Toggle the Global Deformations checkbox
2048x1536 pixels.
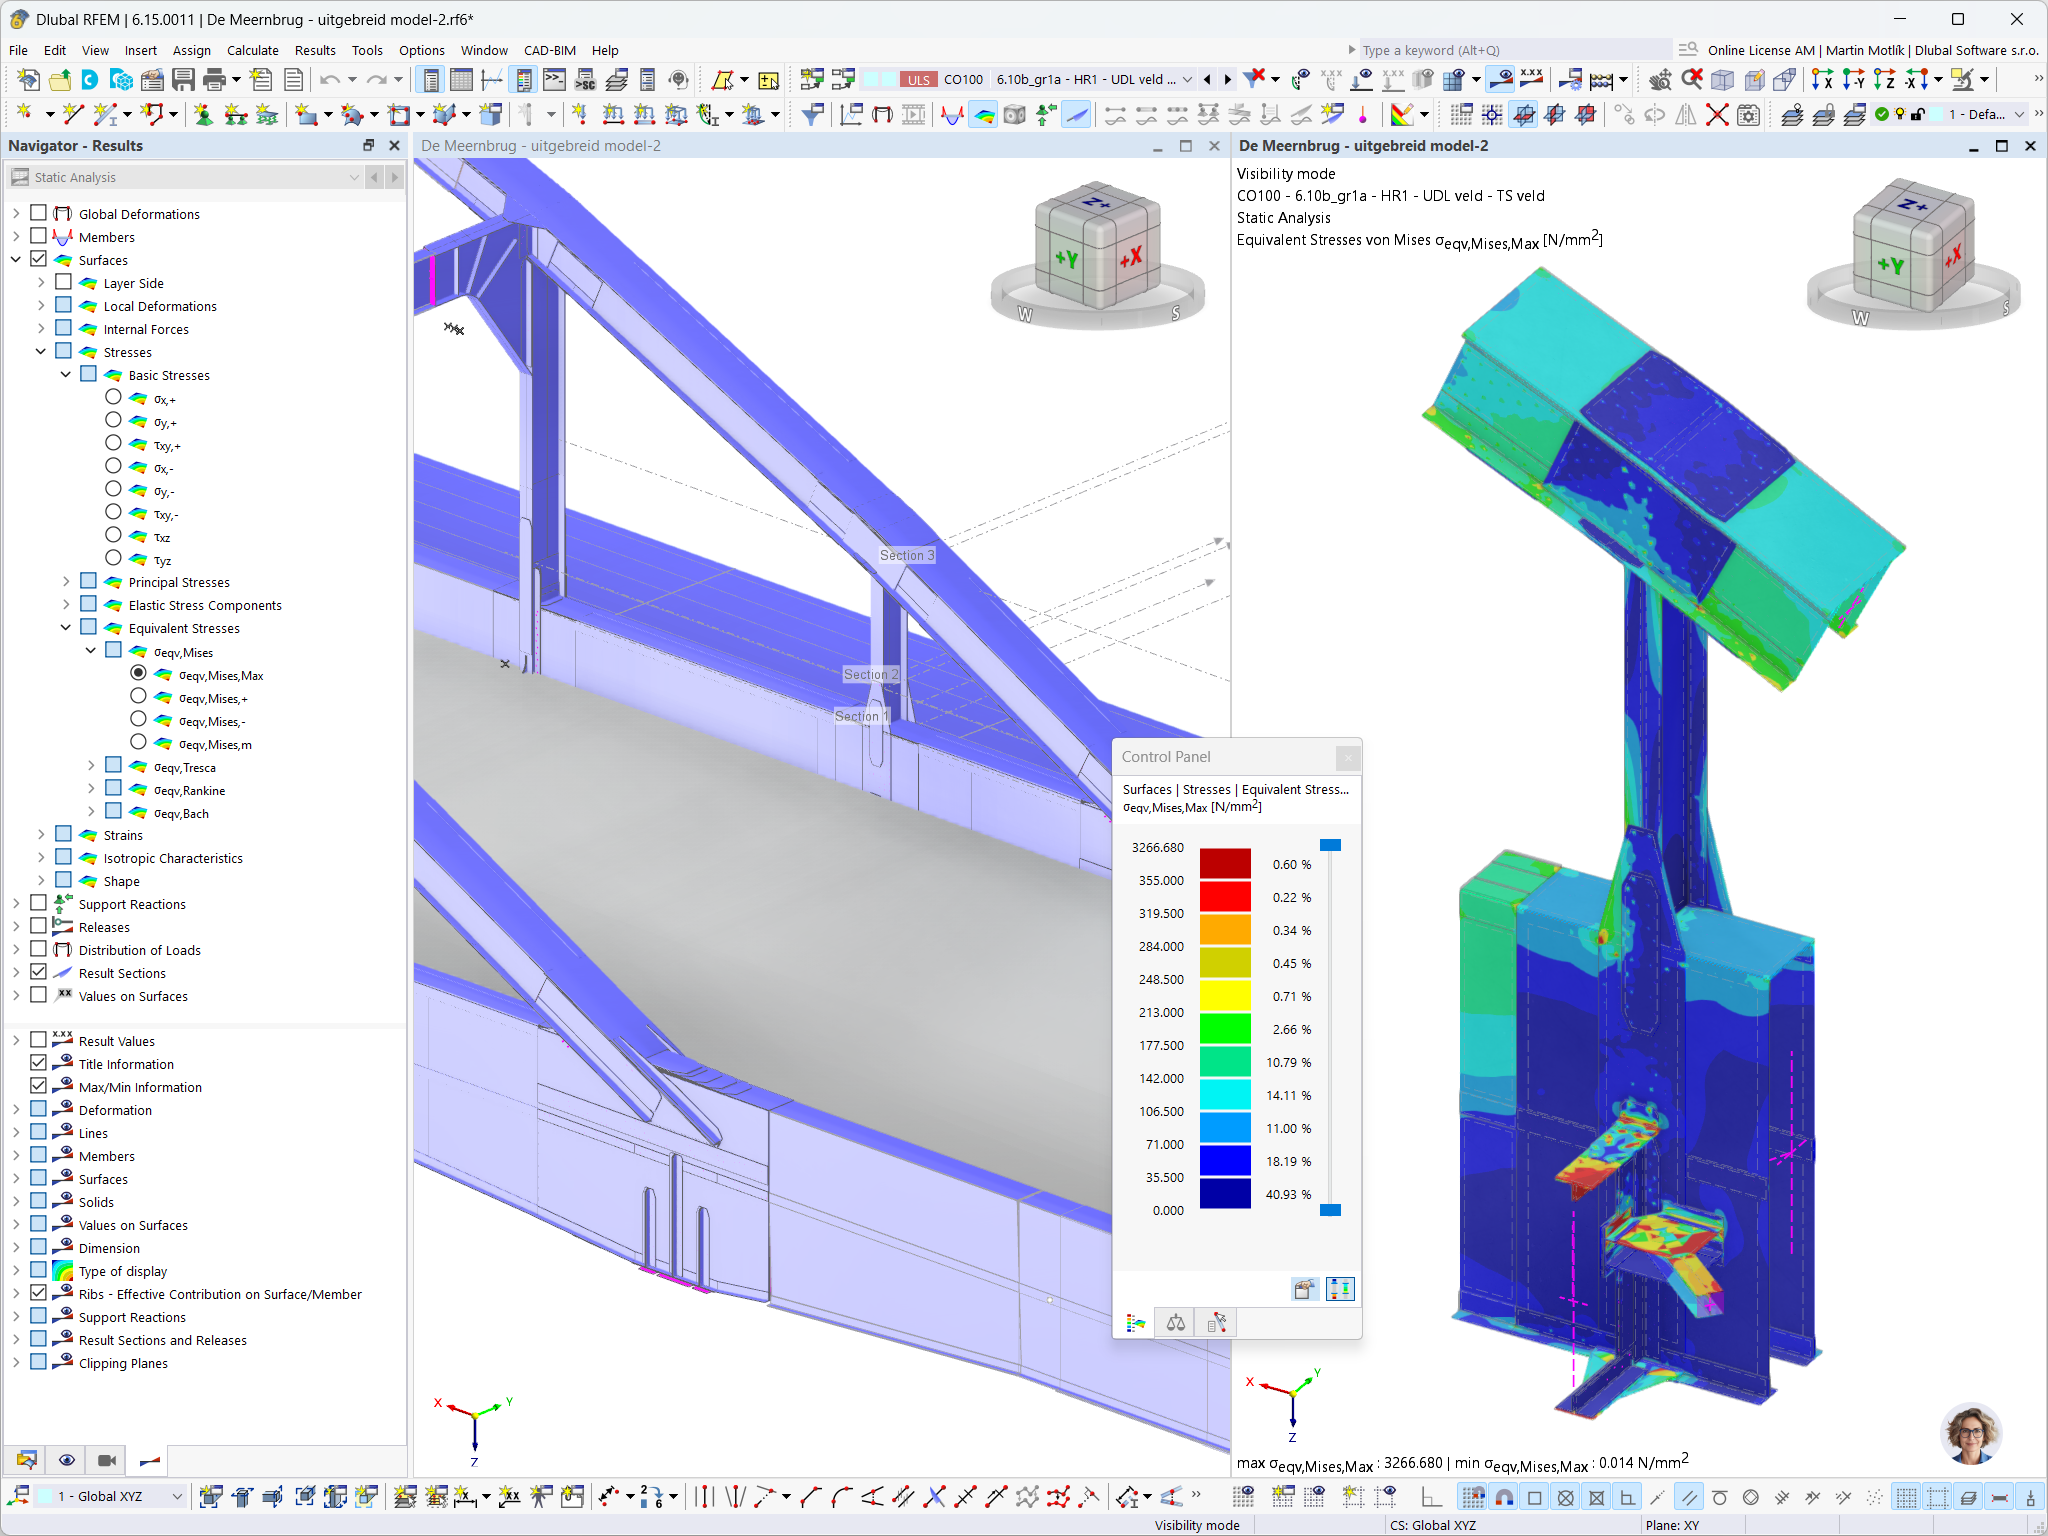pos(39,214)
